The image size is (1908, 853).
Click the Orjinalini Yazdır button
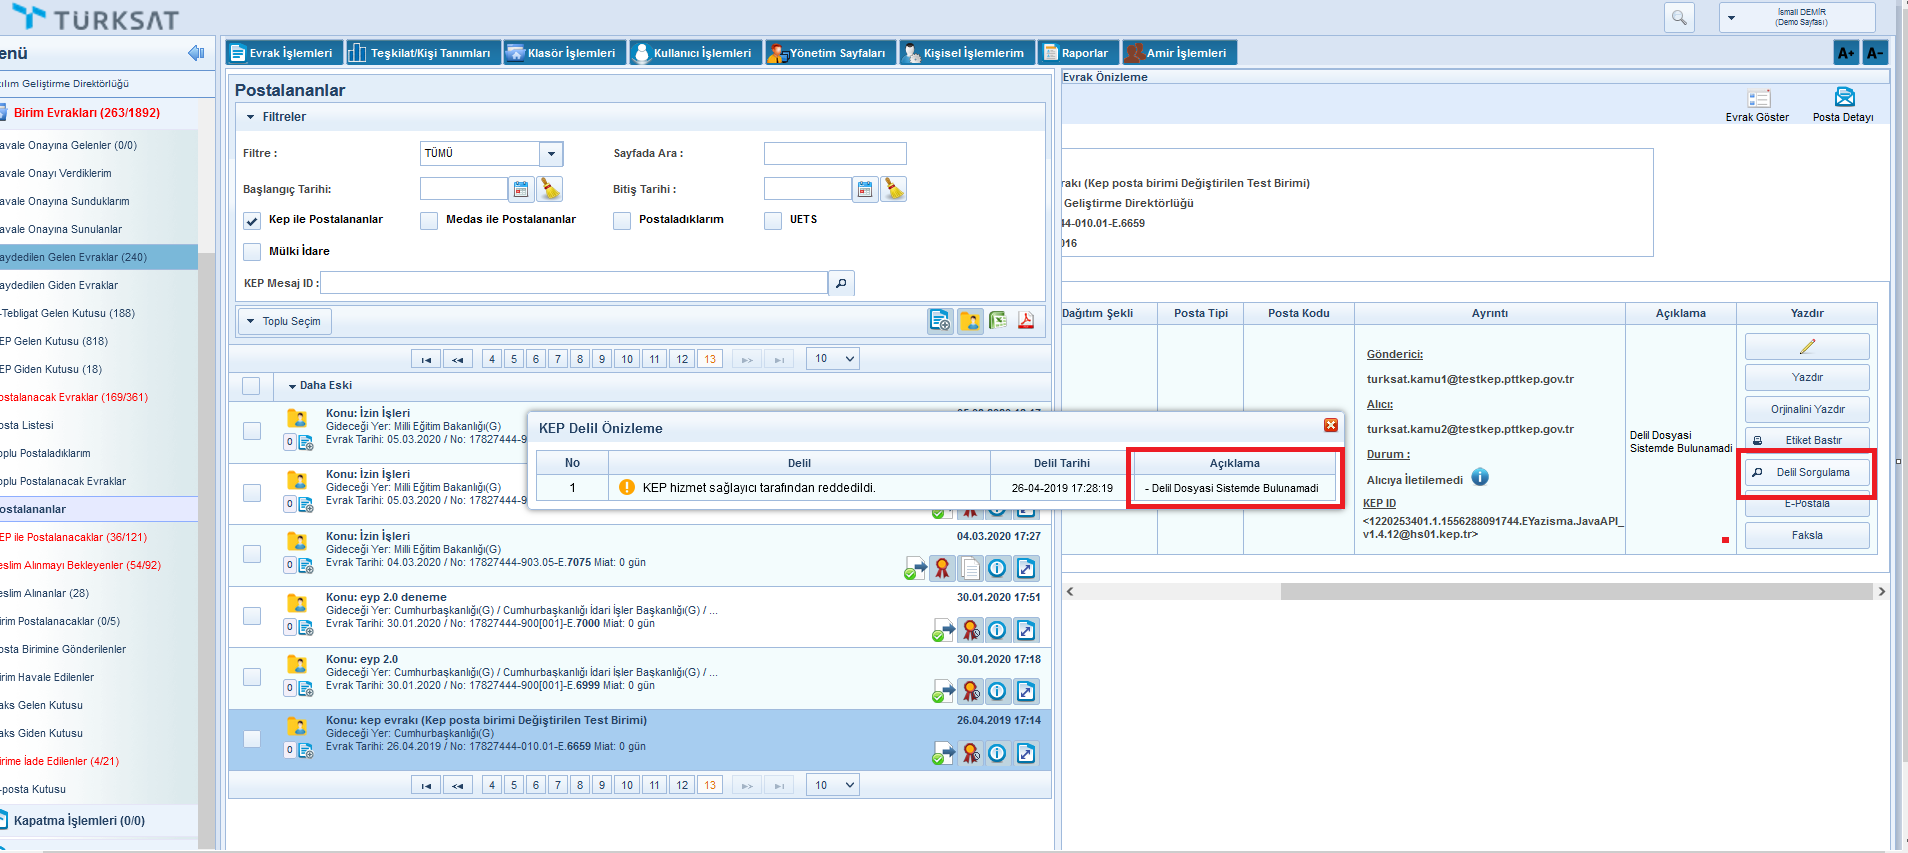1807,409
